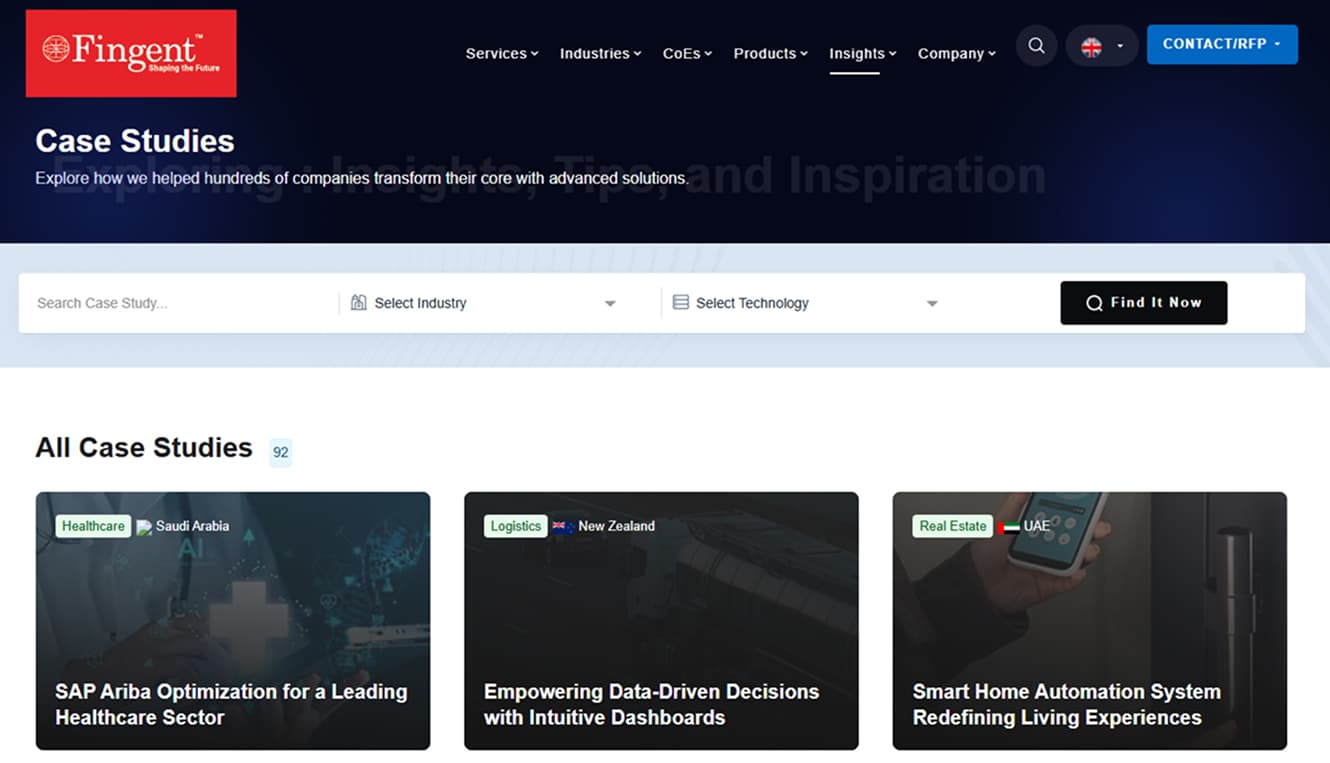Image resolution: width=1330 pixels, height=763 pixels.
Task: Click the Saudi Arabia flag icon
Action: [x=144, y=527]
